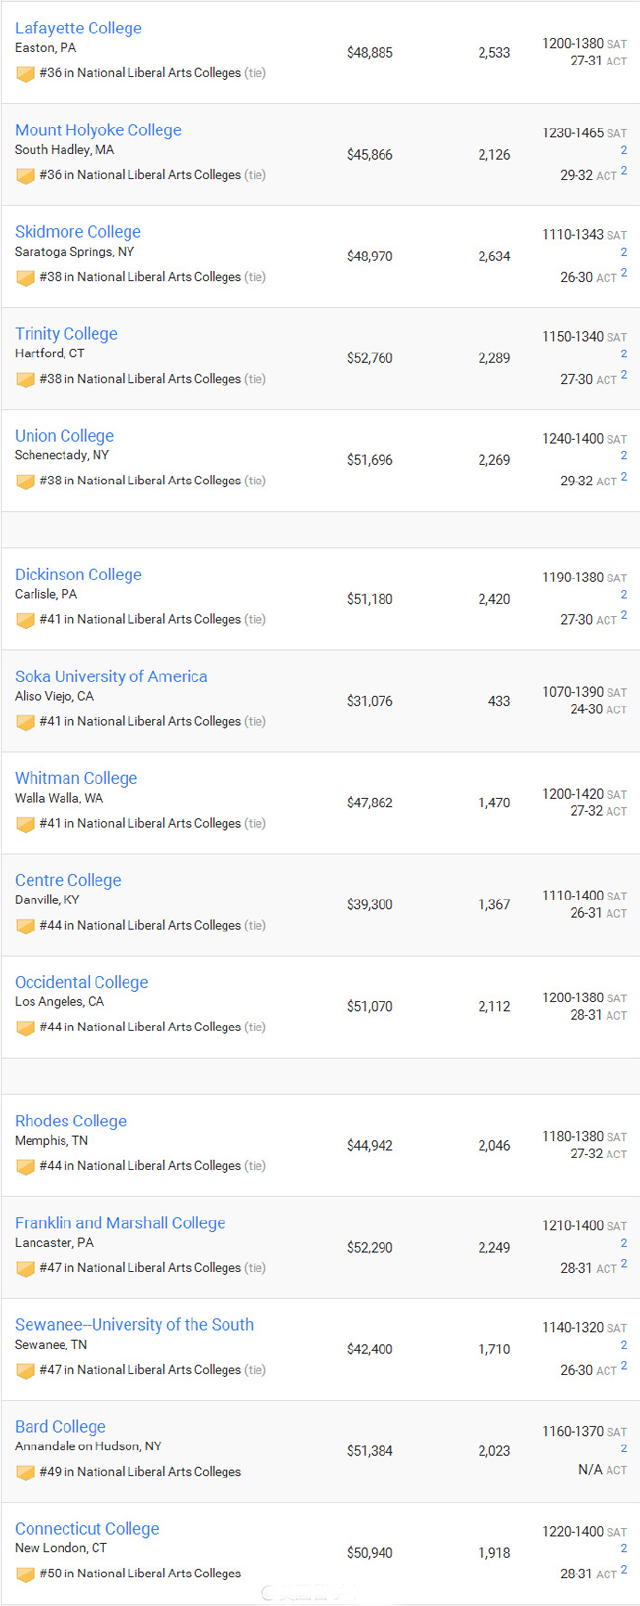Open the Centre College link
This screenshot has width=640, height=1606.
(x=68, y=880)
